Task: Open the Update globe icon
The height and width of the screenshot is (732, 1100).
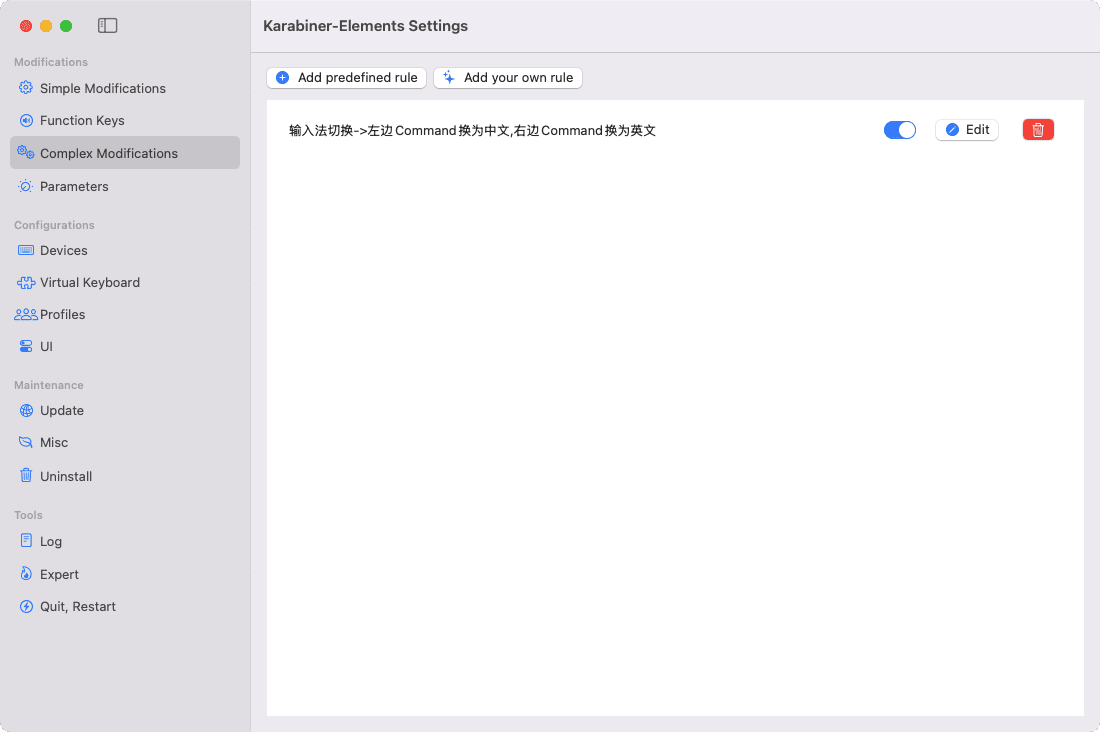Action: 26,410
